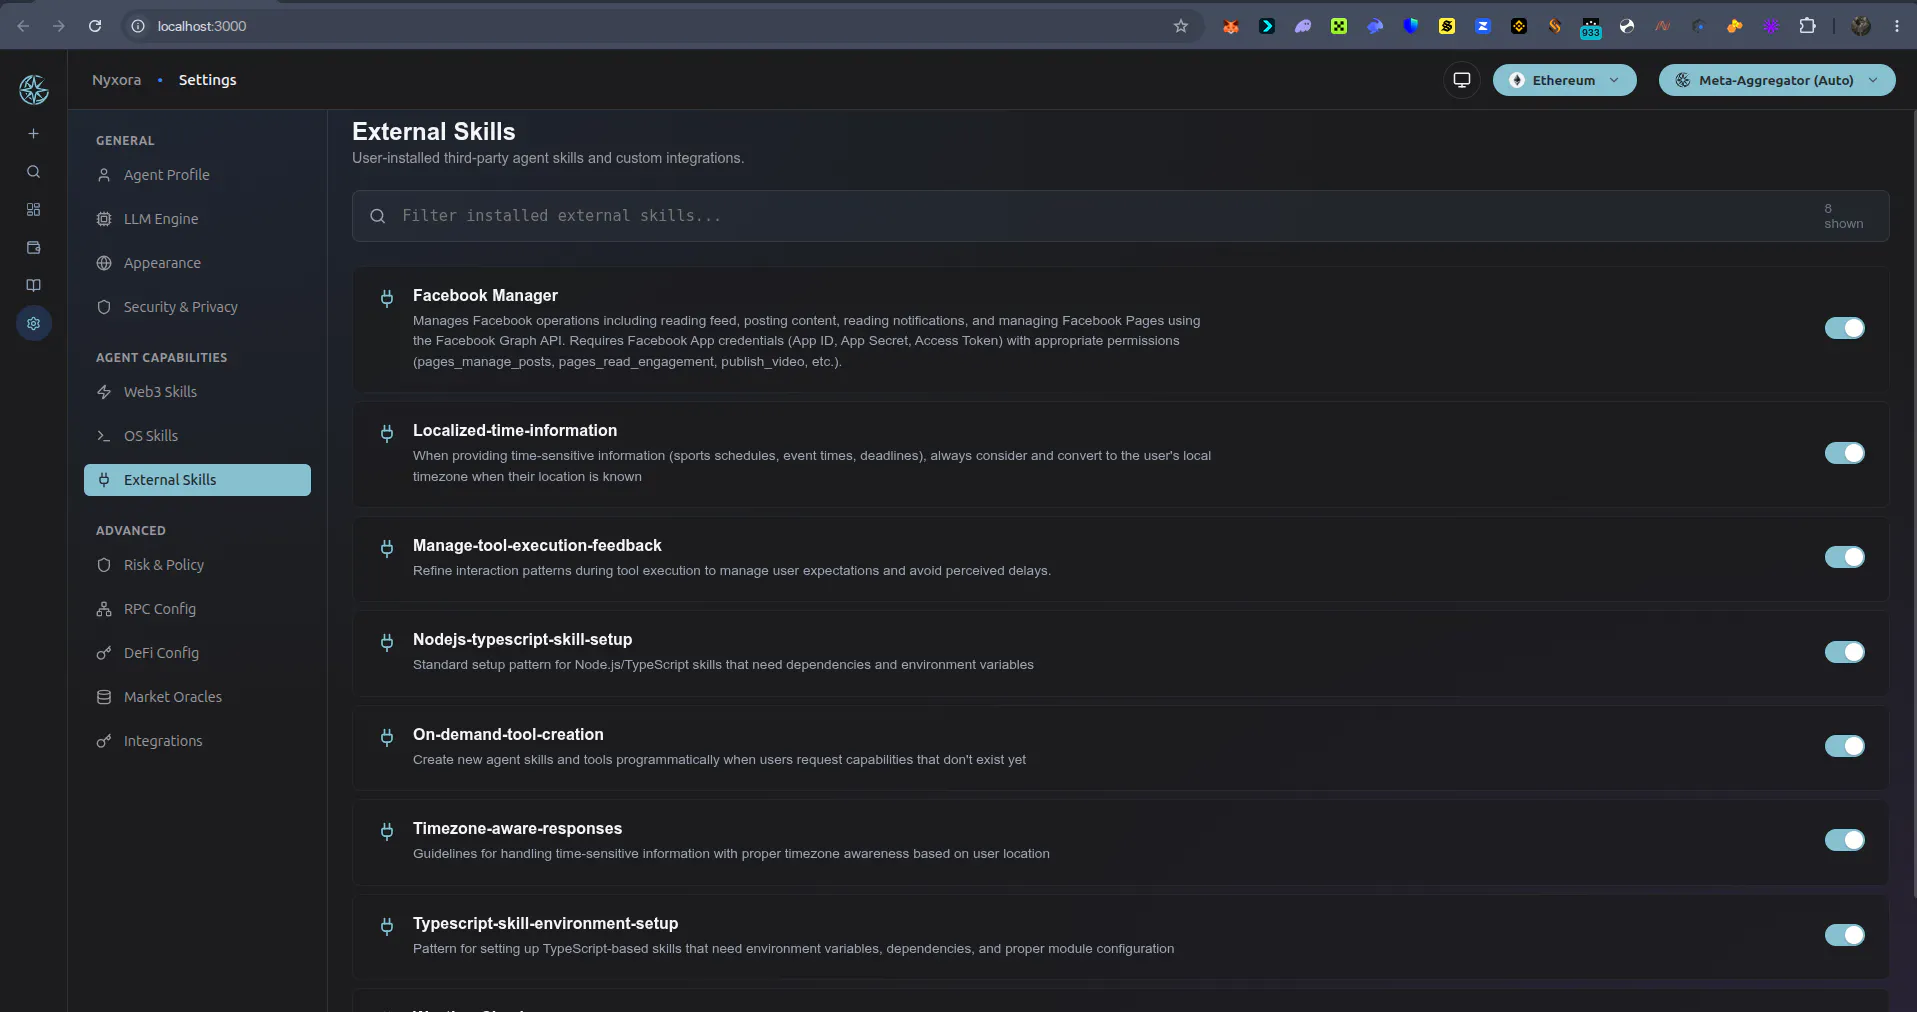Click the Facebook Manager skill title
Screen dimensions: 1917x1012
[485, 295]
